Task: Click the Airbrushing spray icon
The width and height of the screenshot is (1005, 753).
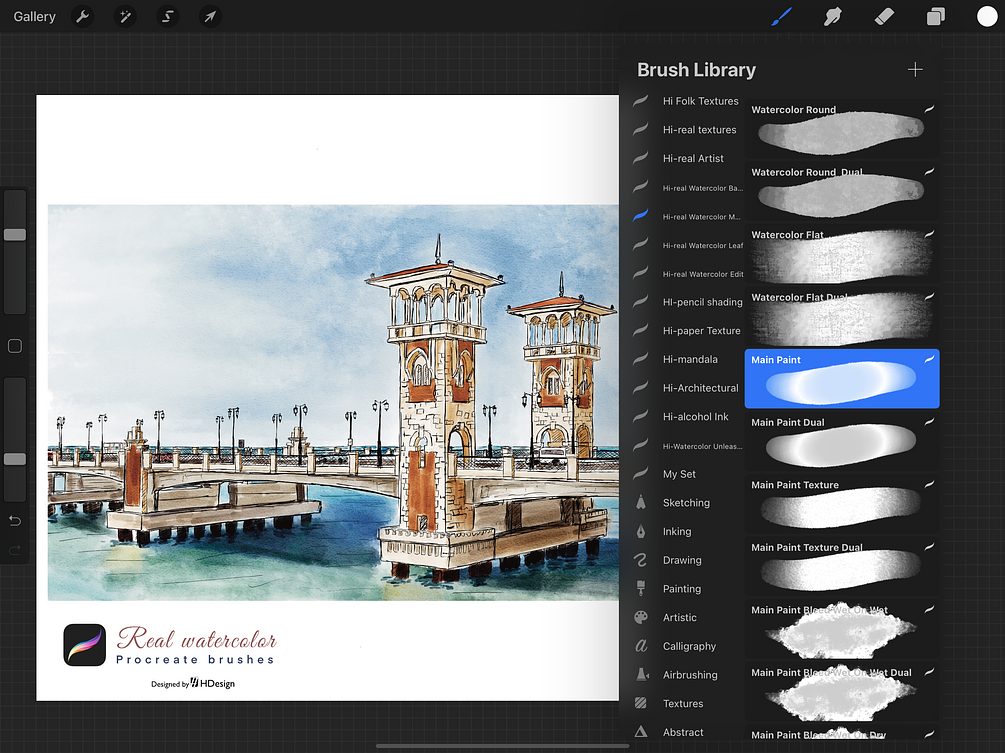Action: (x=641, y=674)
